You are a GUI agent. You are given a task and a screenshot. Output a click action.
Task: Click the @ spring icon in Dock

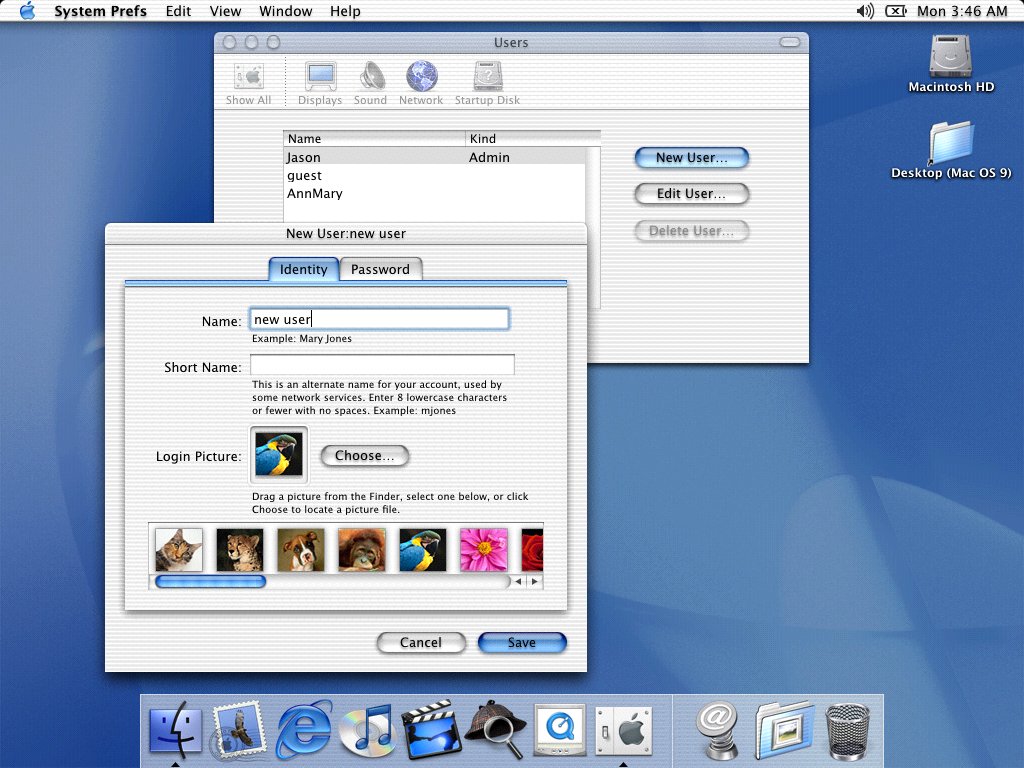coord(716,730)
